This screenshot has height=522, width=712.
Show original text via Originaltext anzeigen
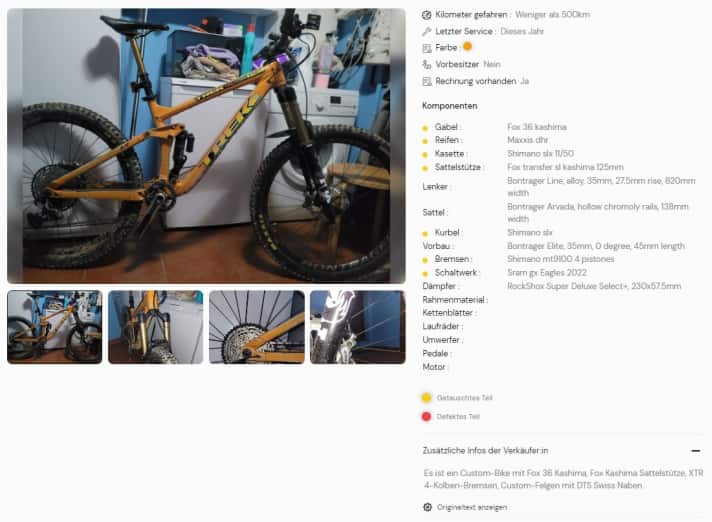[472, 507]
